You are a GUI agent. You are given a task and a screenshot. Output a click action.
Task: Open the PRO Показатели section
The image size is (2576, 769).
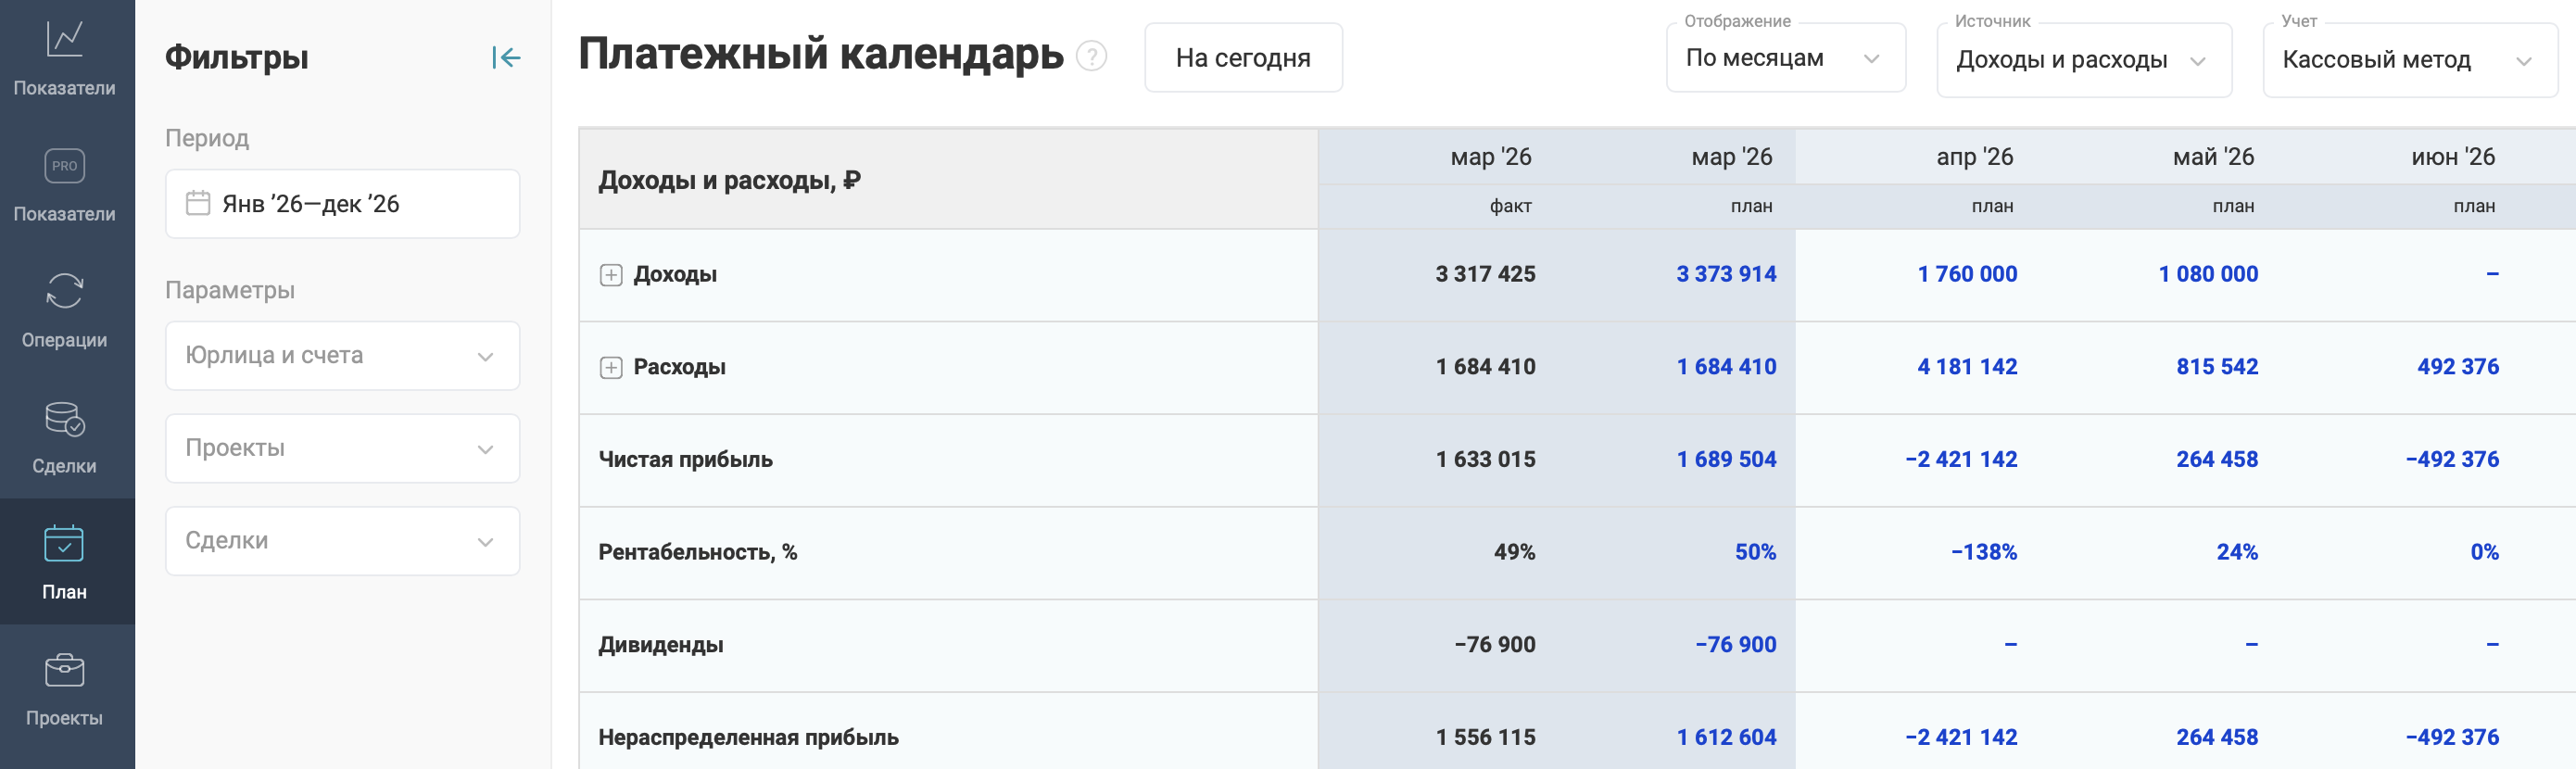(x=64, y=166)
